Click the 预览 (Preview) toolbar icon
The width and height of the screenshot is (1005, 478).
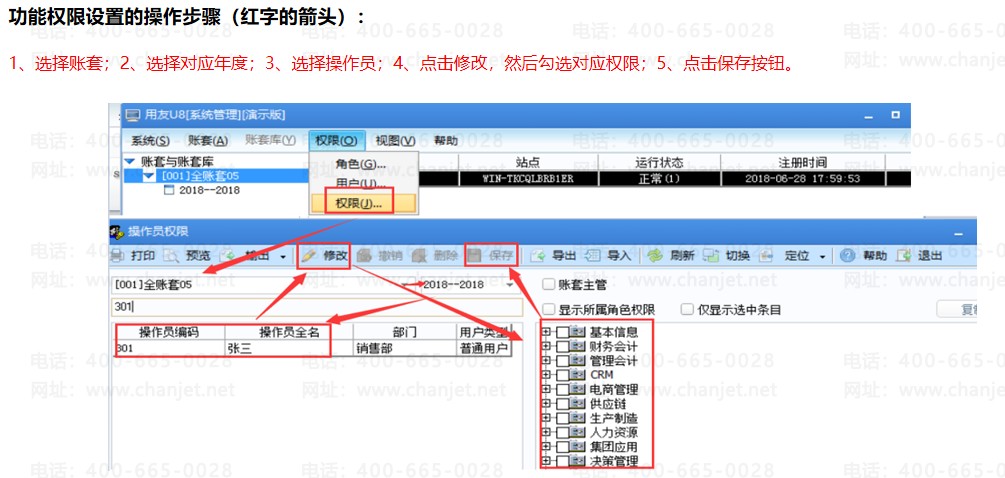(x=174, y=256)
